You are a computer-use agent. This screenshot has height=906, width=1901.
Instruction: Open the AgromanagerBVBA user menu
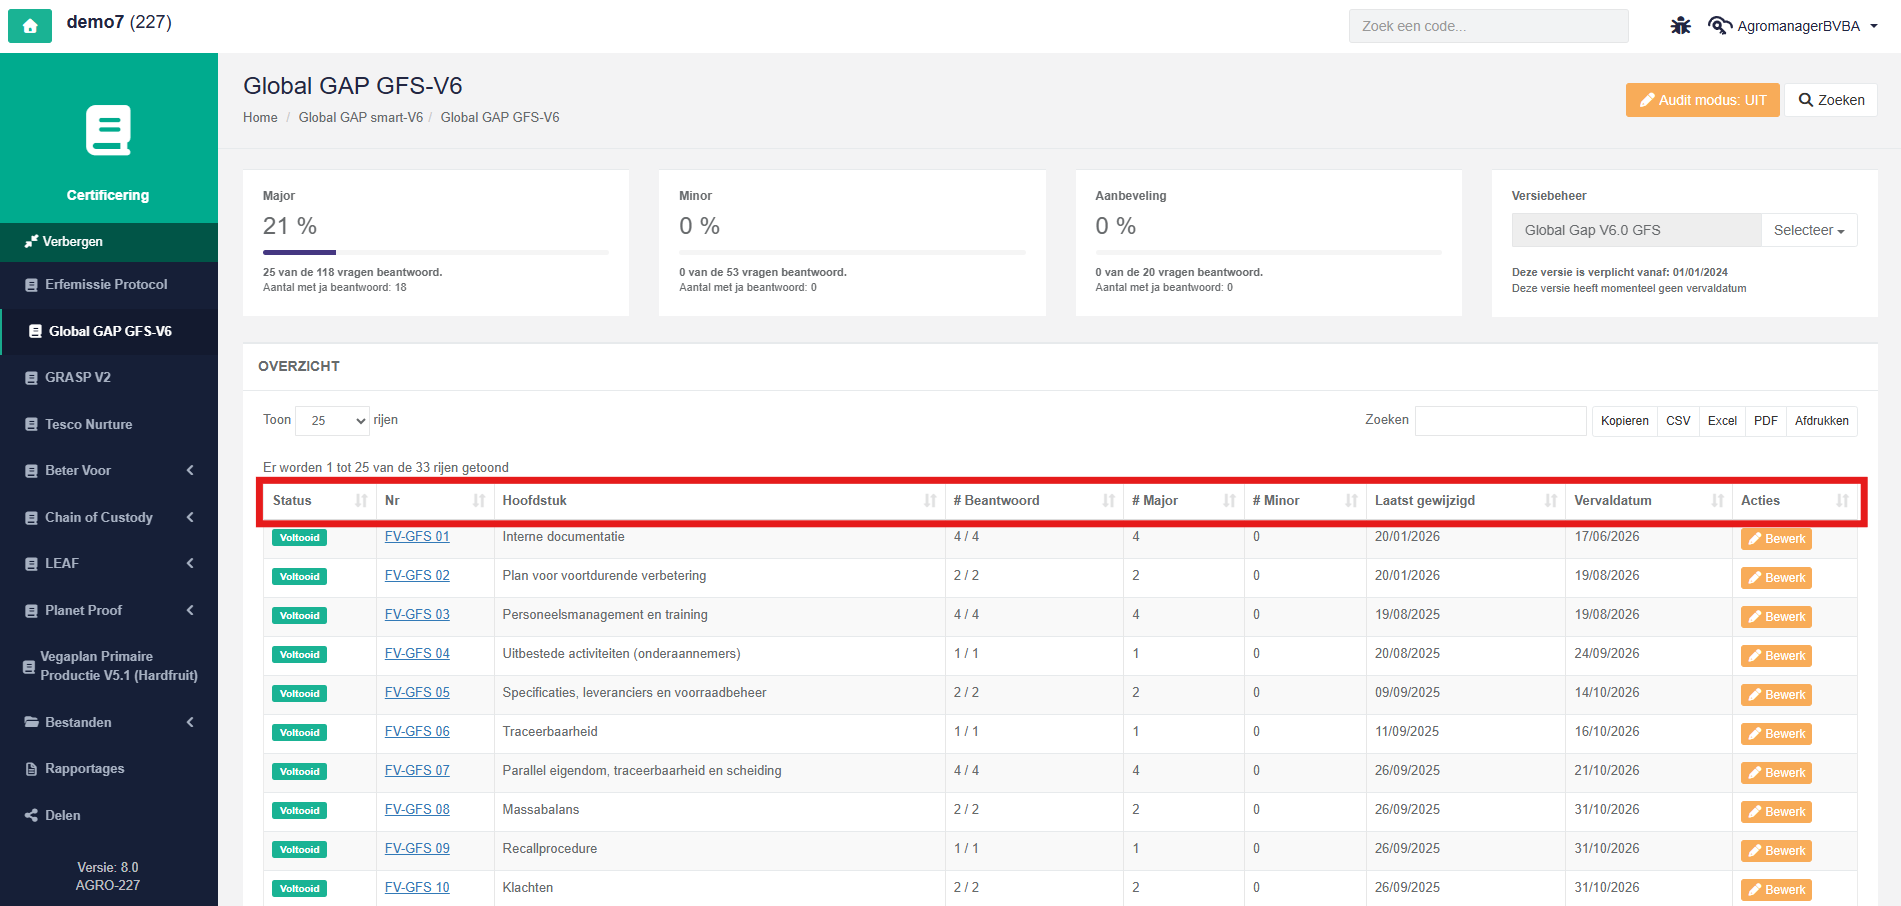[x=1795, y=26]
